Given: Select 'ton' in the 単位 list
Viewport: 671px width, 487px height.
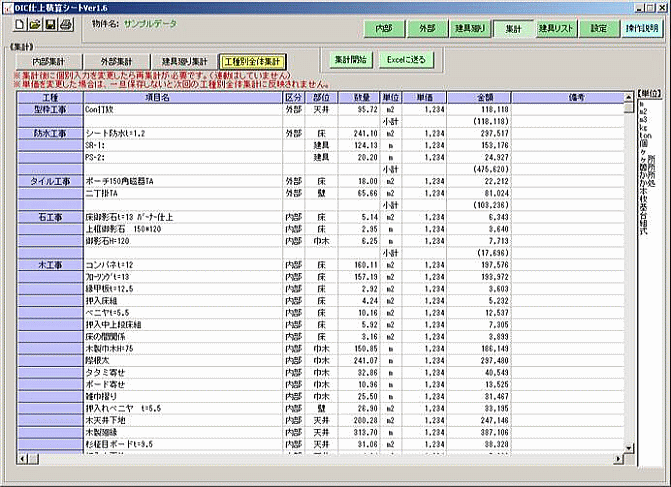Looking at the screenshot, I should point(643,135).
